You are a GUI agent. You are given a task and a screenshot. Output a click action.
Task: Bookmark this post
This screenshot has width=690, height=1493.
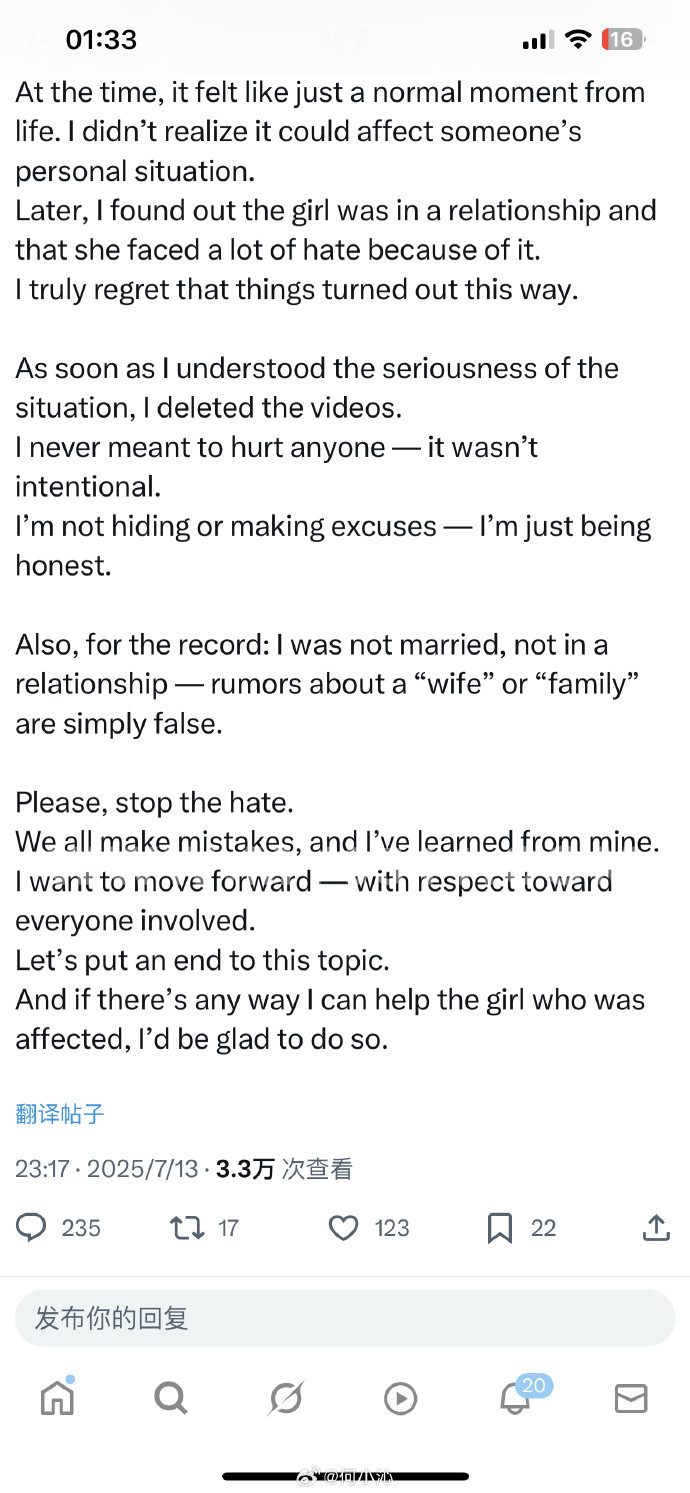pos(500,1228)
